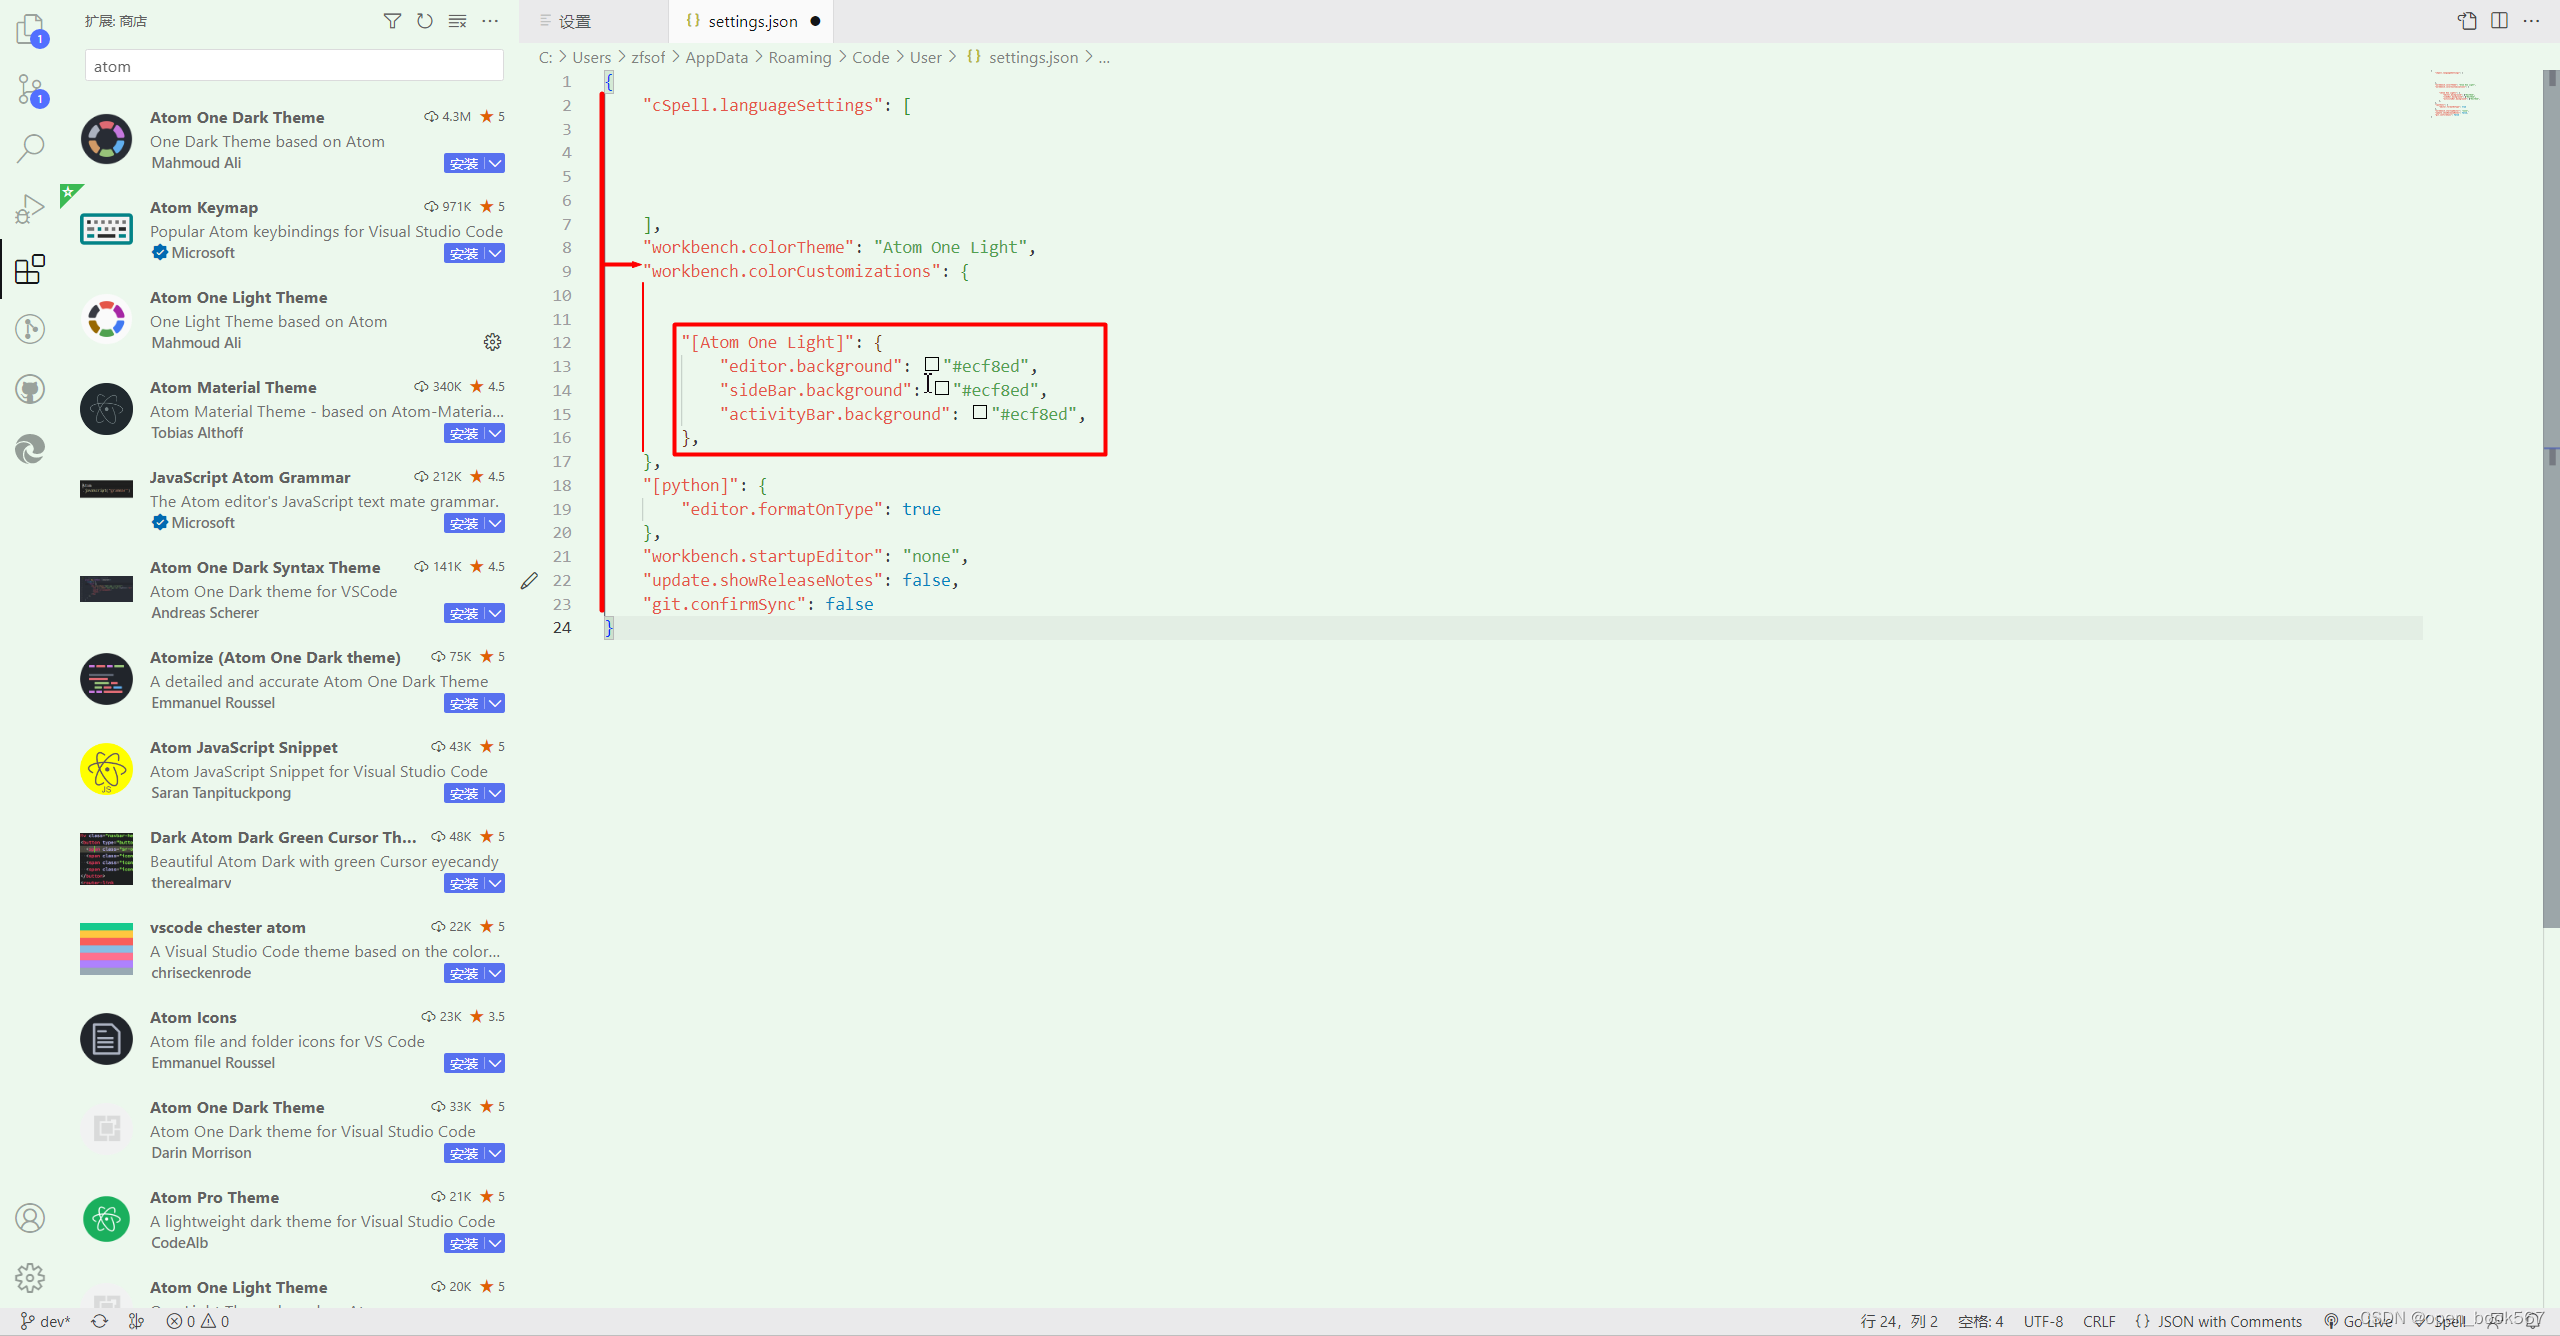Switch to the settings.json tab

(751, 21)
